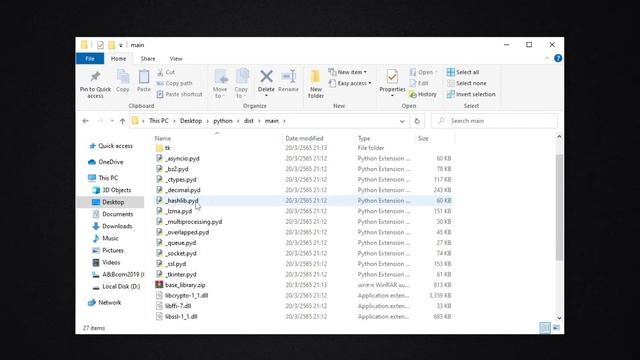The image size is (640, 360).
Task: Switch to Large icons view in status bar
Action: 556,328
